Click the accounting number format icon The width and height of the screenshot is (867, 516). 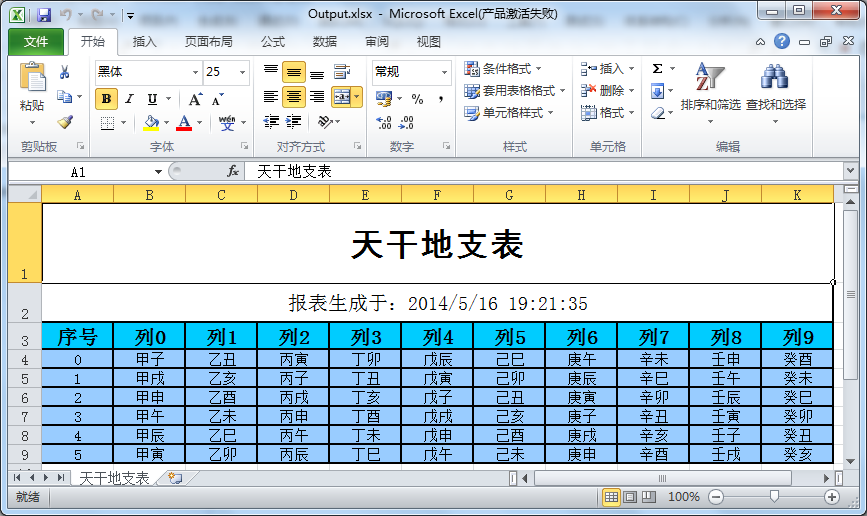(384, 99)
